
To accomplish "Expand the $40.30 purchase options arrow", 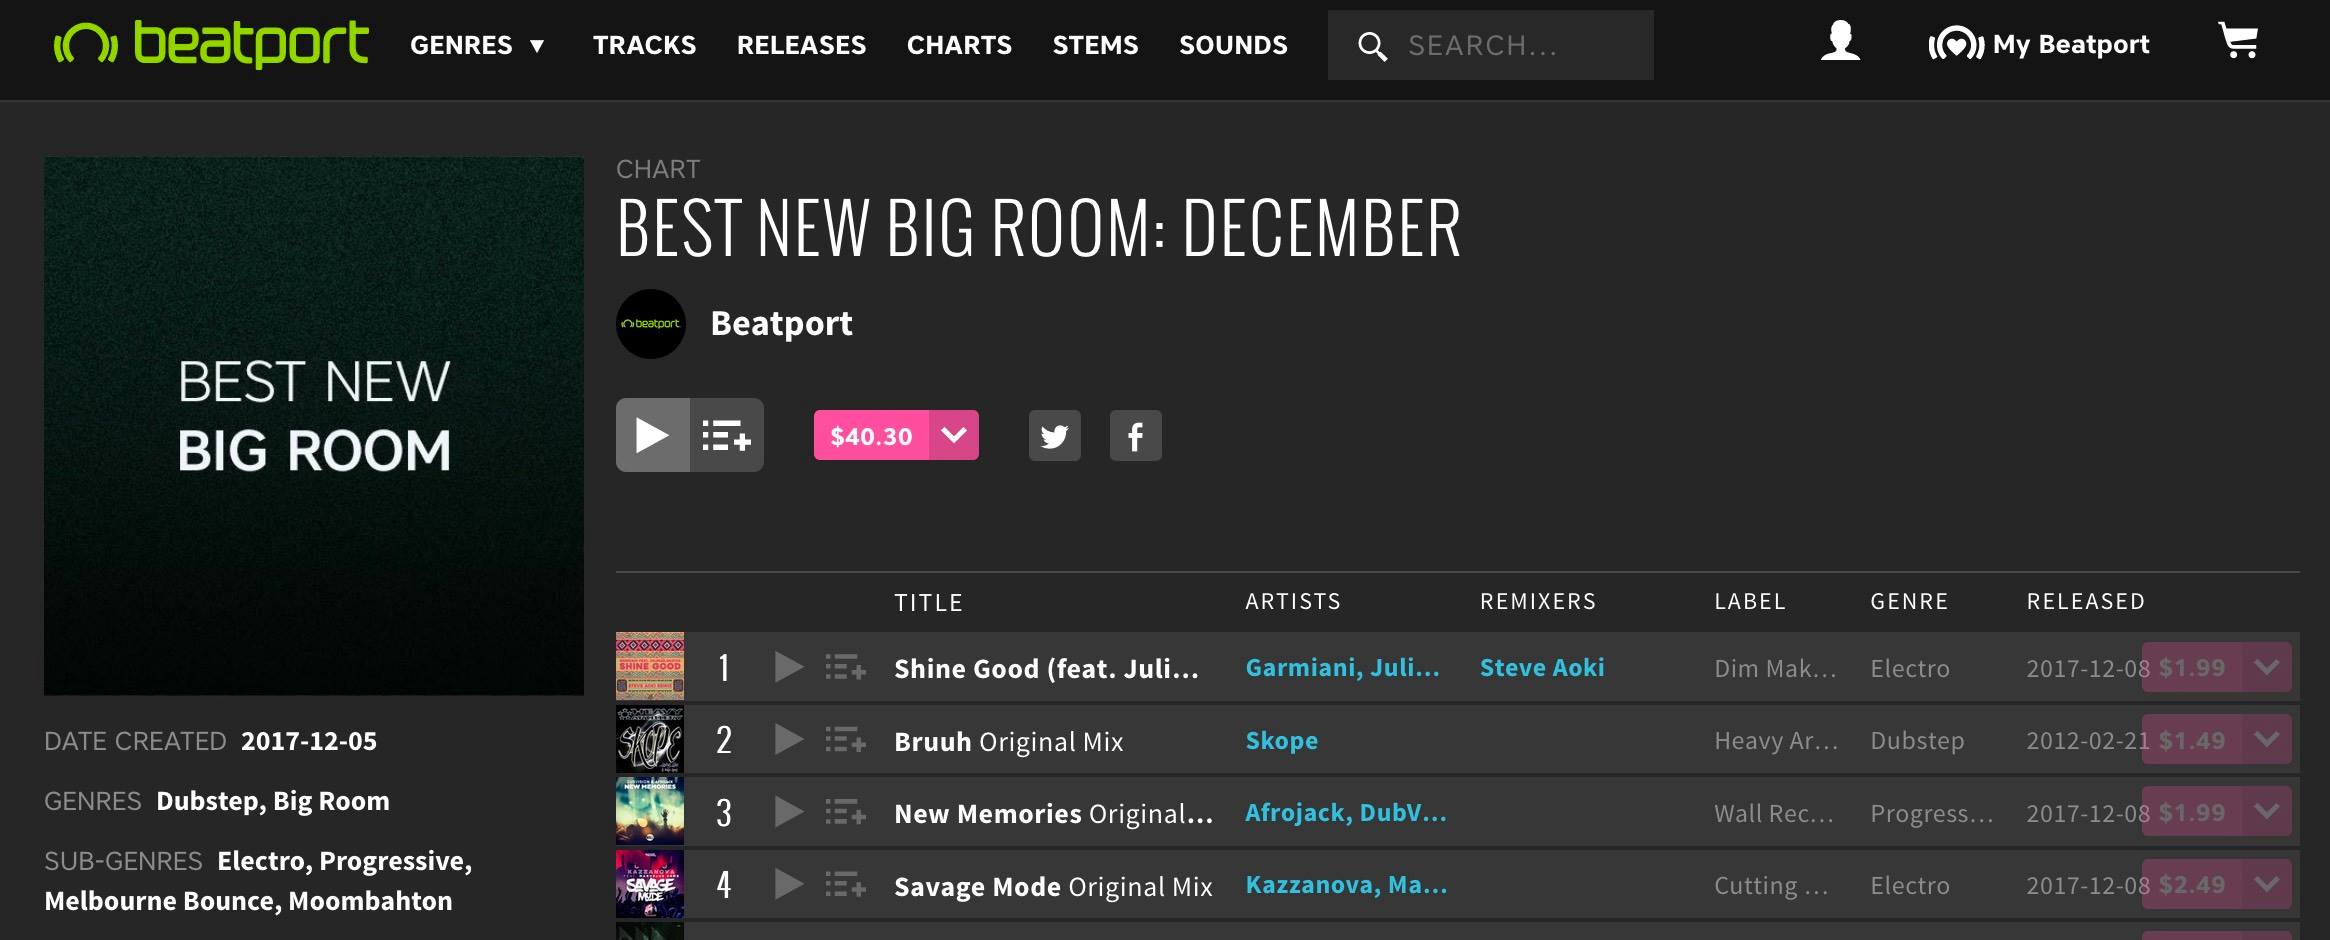I will (954, 435).
